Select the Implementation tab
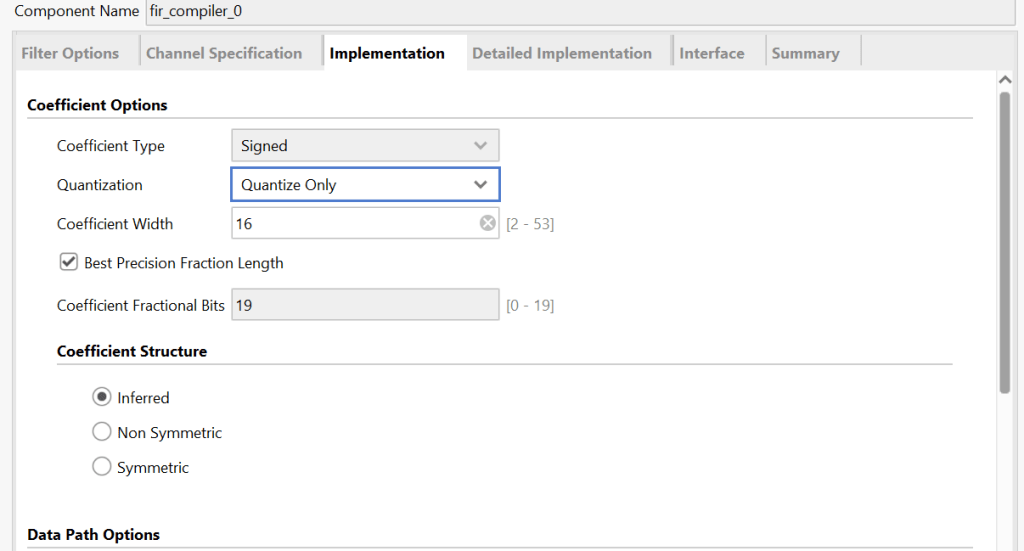Image resolution: width=1024 pixels, height=551 pixels. pyautogui.click(x=387, y=54)
